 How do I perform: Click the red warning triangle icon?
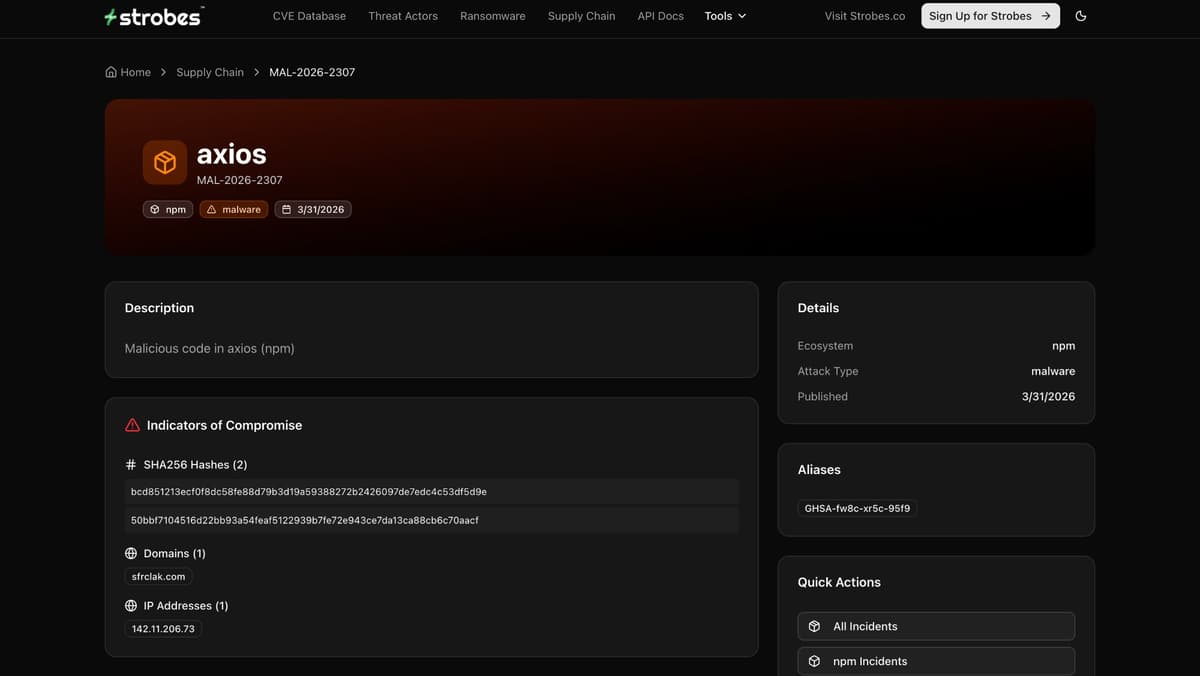(x=132, y=425)
